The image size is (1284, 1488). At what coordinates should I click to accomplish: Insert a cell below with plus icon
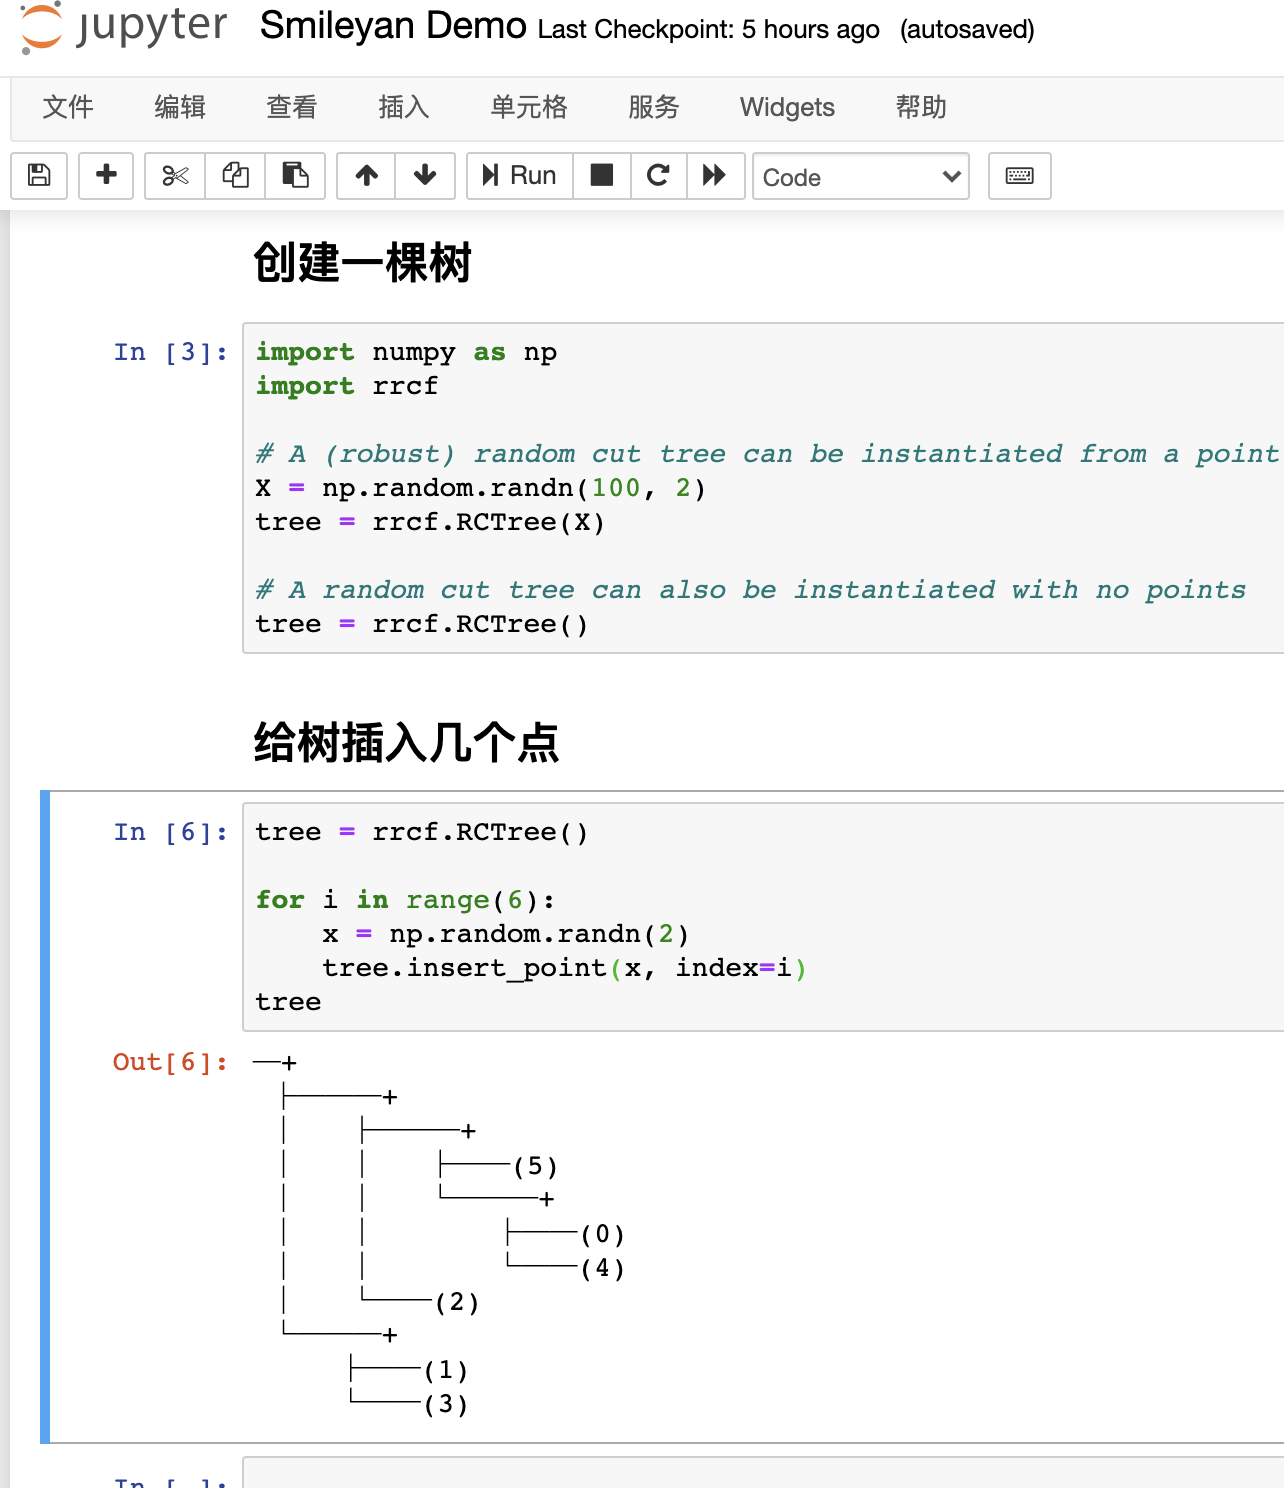[x=106, y=176]
